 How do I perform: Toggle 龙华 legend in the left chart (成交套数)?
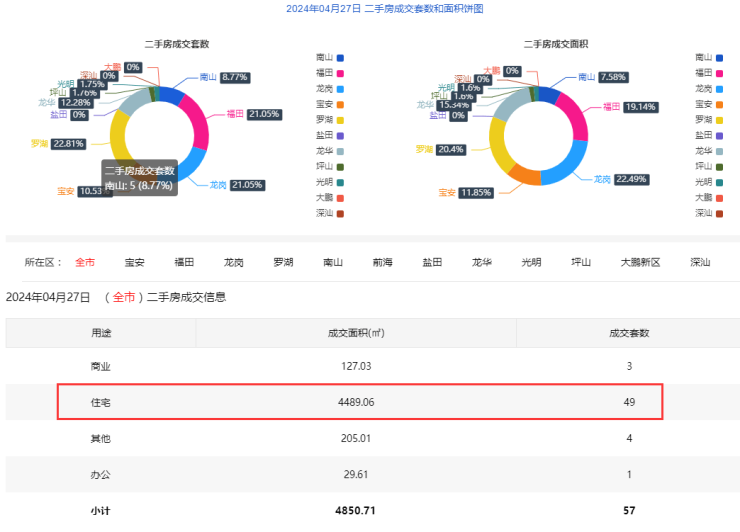click(x=330, y=151)
